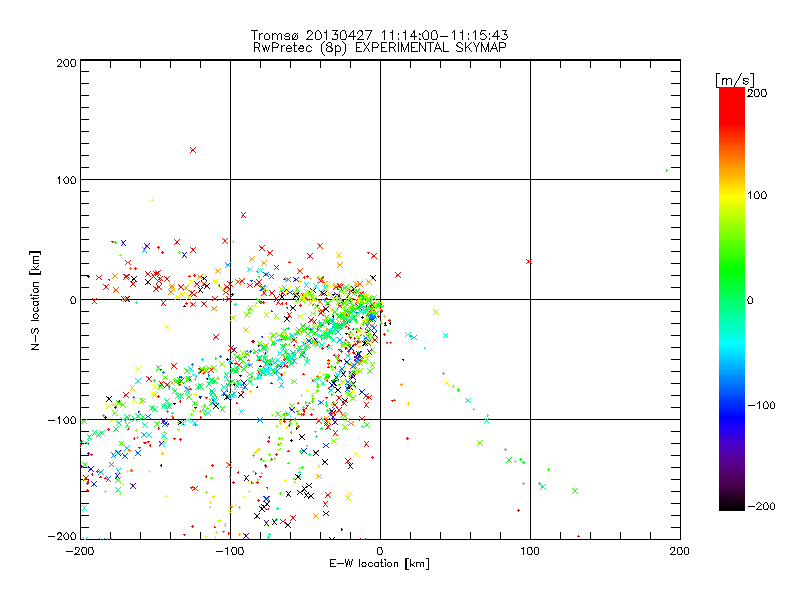Click the subtitle 'RwPretec (8p) EXPERIMENTAL SKYMAP'
Viewport: 800px width, 600px height.
point(380,48)
